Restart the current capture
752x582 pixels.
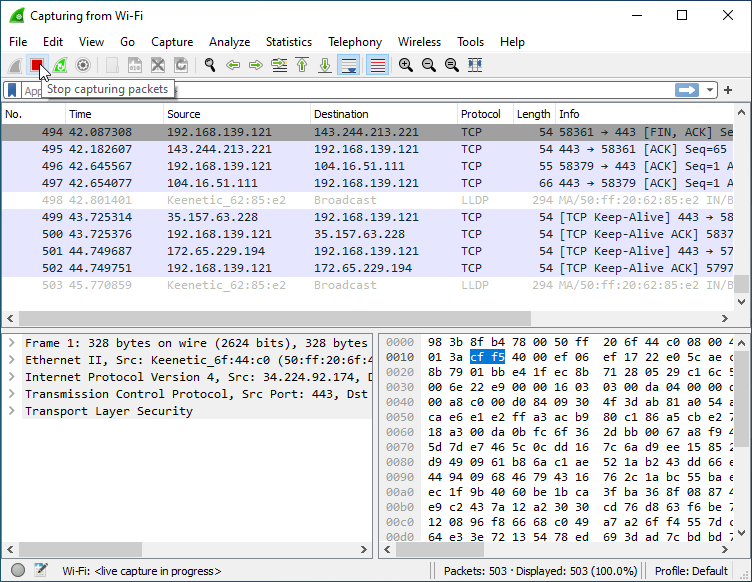click(x=60, y=65)
